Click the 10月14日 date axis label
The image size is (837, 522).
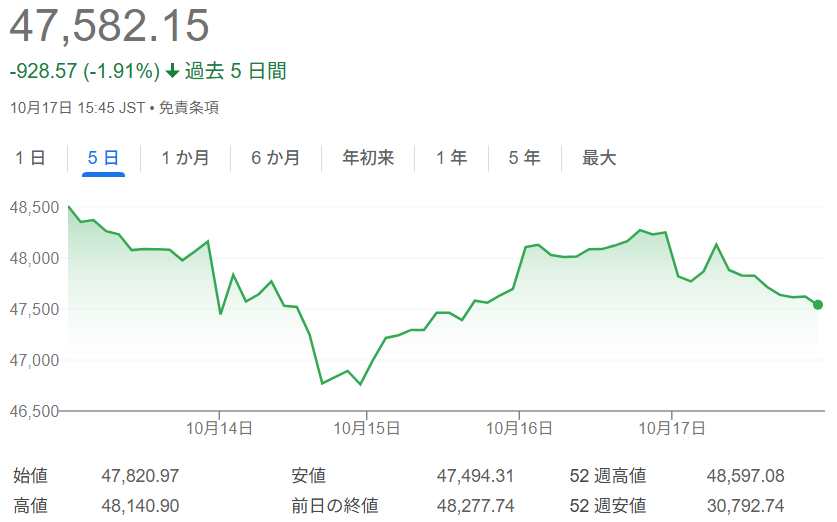click(219, 428)
